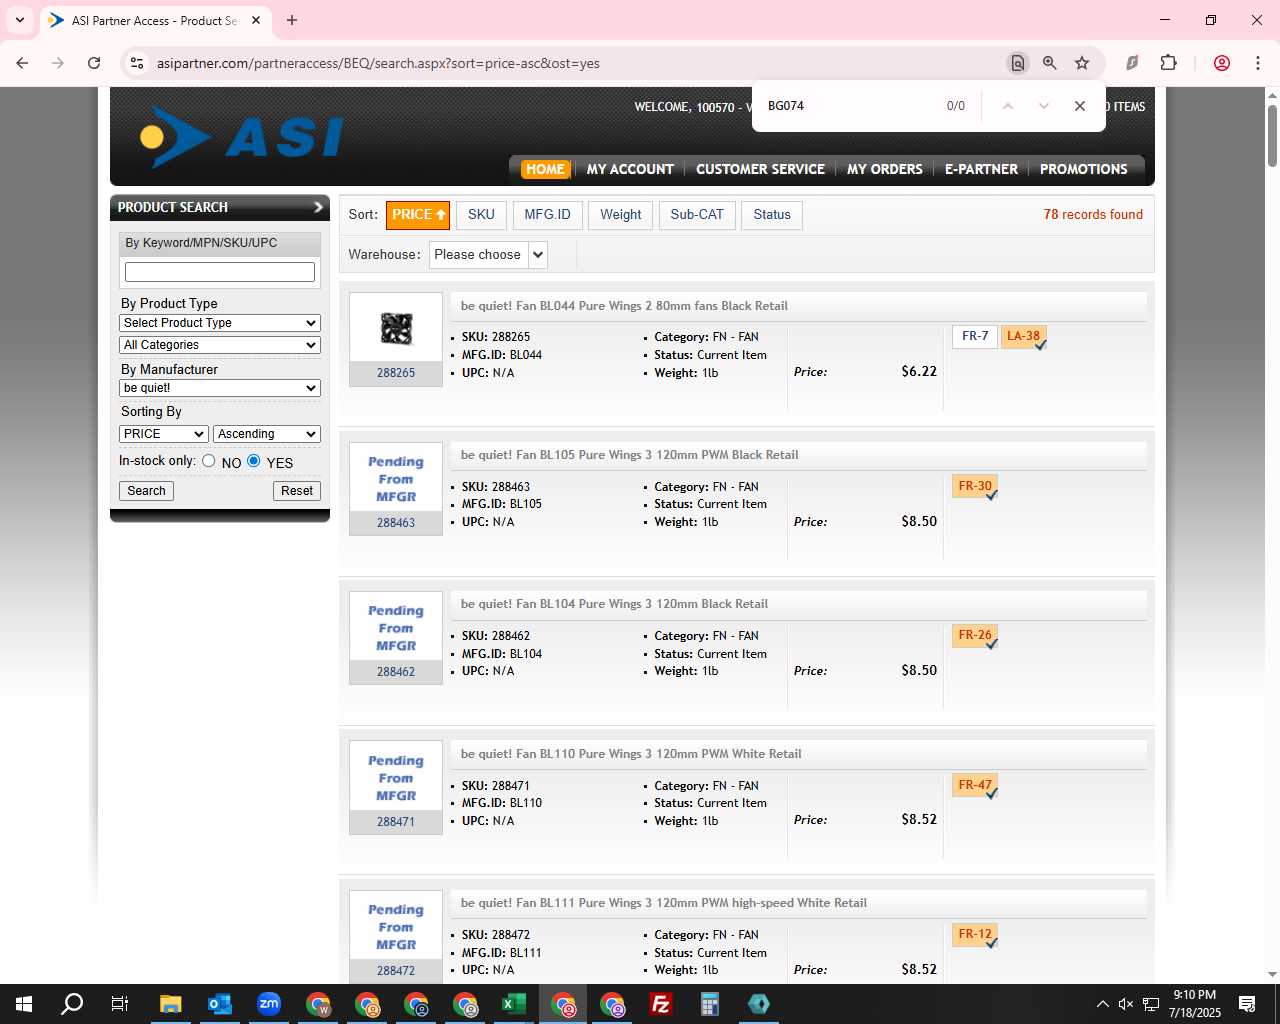Click keyword/MPN/SKU/UPC search field

tap(220, 272)
